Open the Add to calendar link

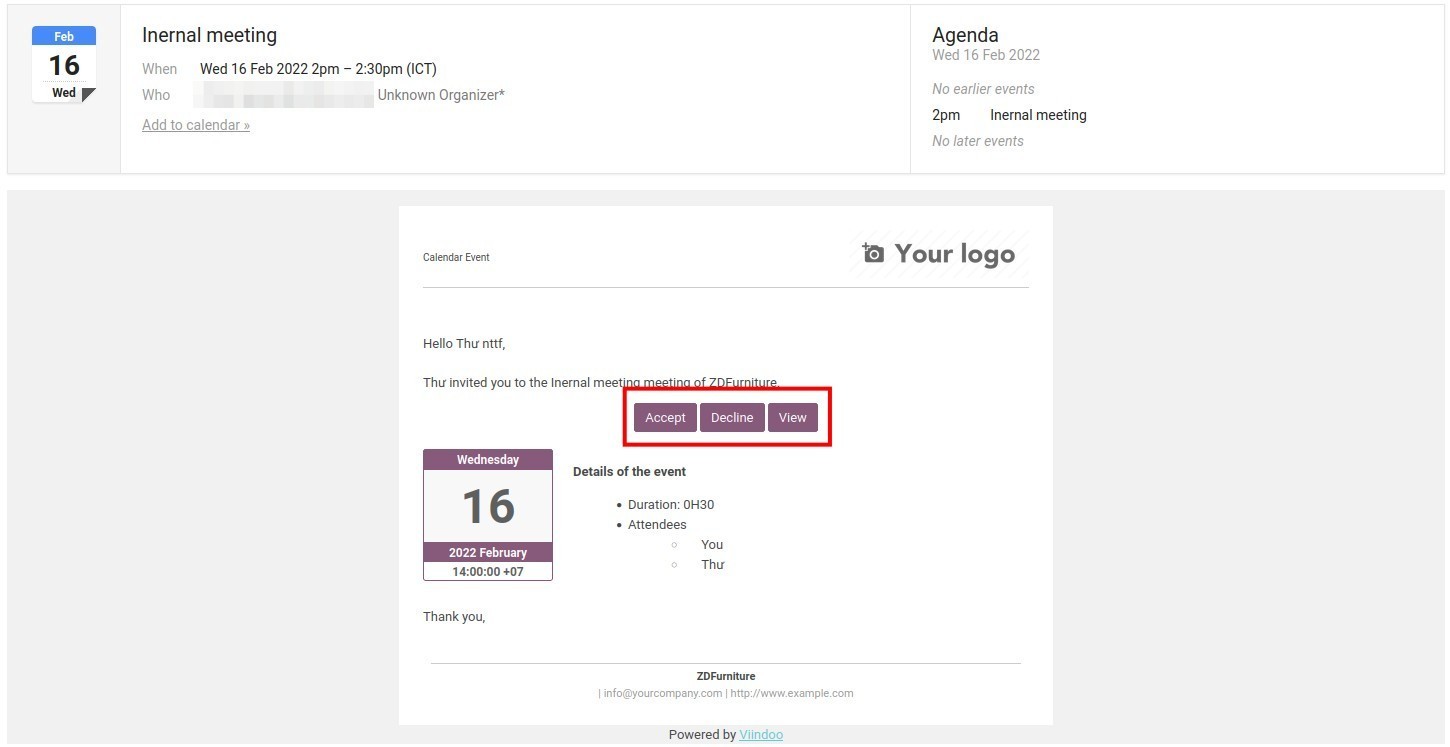(196, 125)
